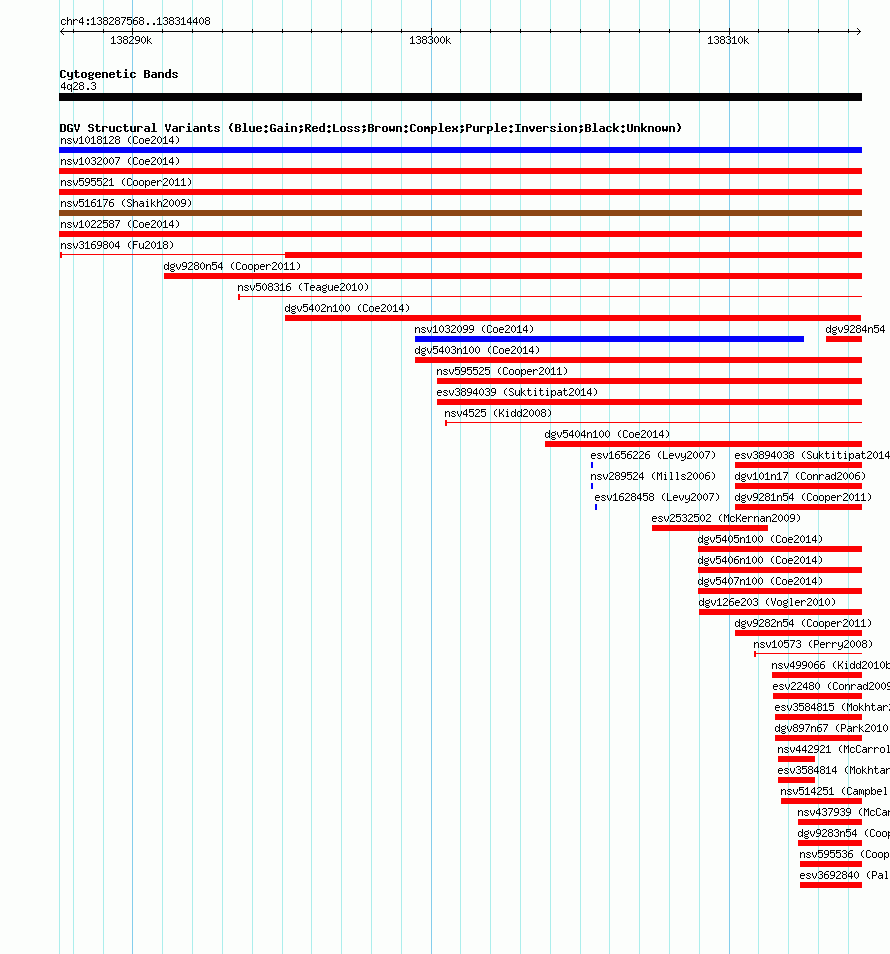Screen dimensions: 890x954
Task: Select nsv4525 (Kidd2008) label
Action: [498, 413]
